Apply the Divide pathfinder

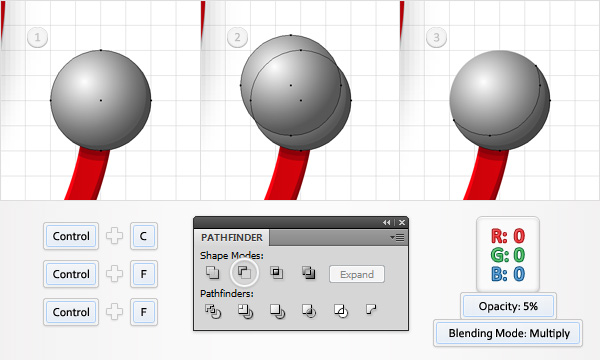coord(213,311)
